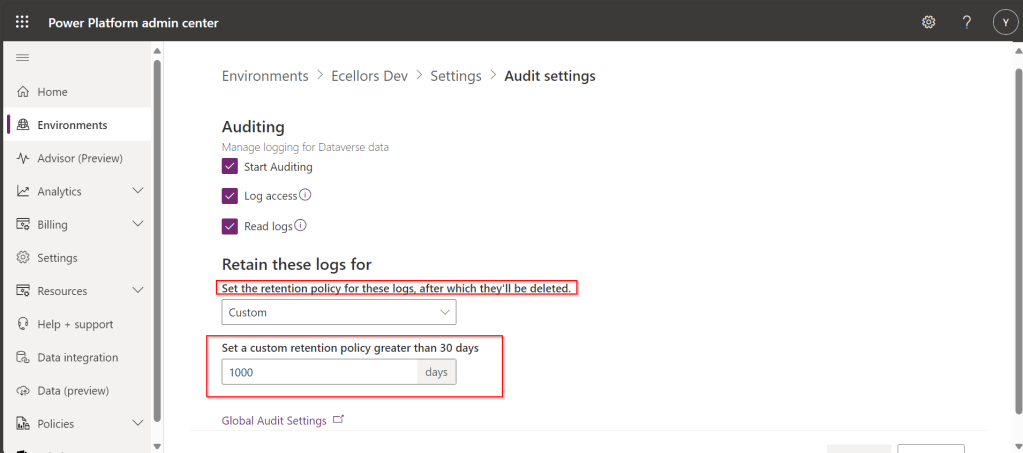Open the help question mark icon
Image resolution: width=1023 pixels, height=453 pixels.
966,22
